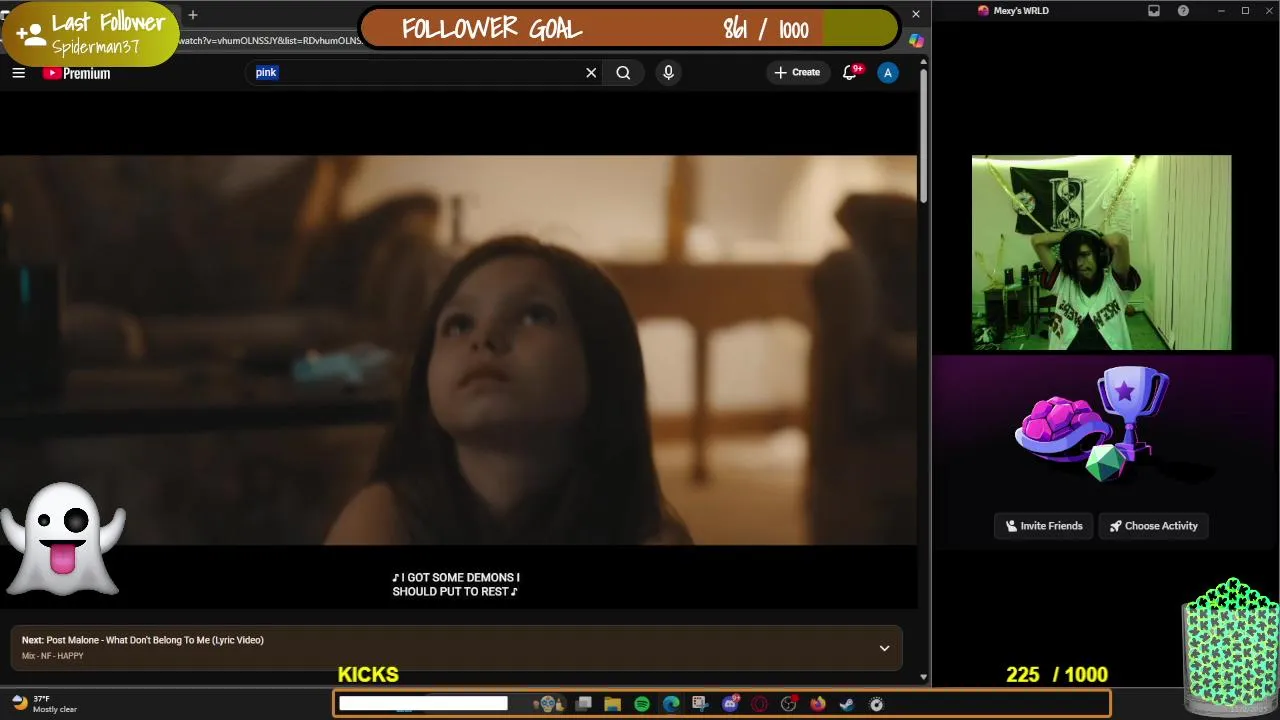Open File Explorer from taskbar

(x=613, y=704)
